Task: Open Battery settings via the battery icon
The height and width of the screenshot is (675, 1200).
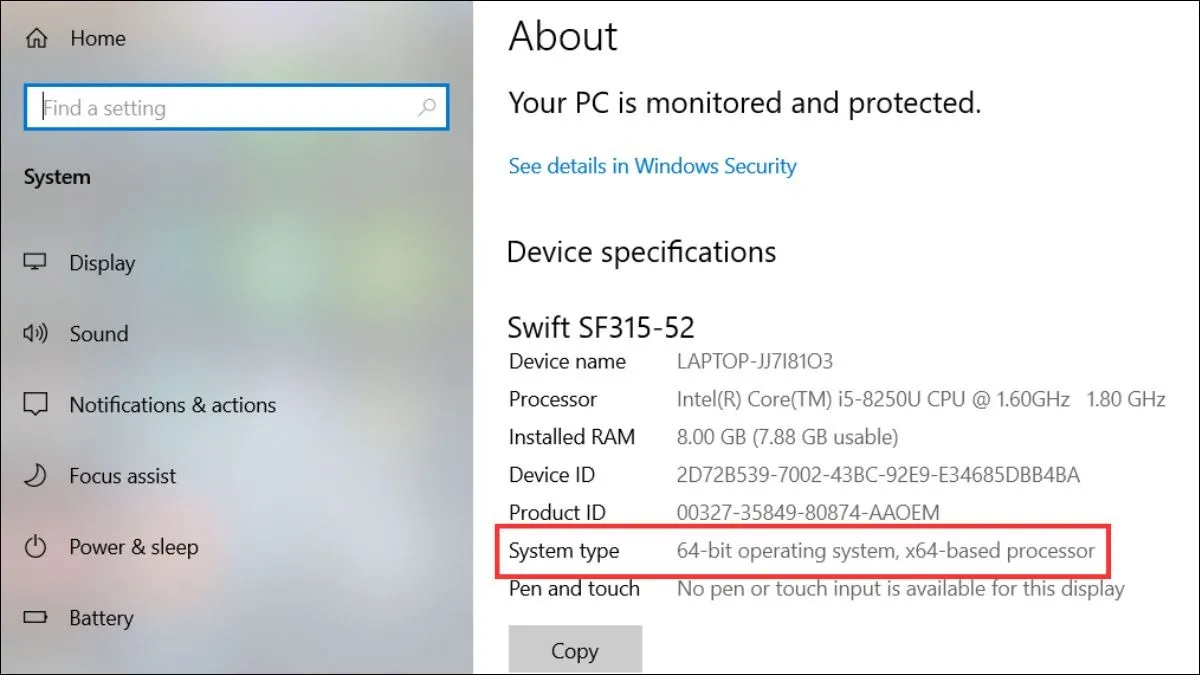Action: pos(37,618)
